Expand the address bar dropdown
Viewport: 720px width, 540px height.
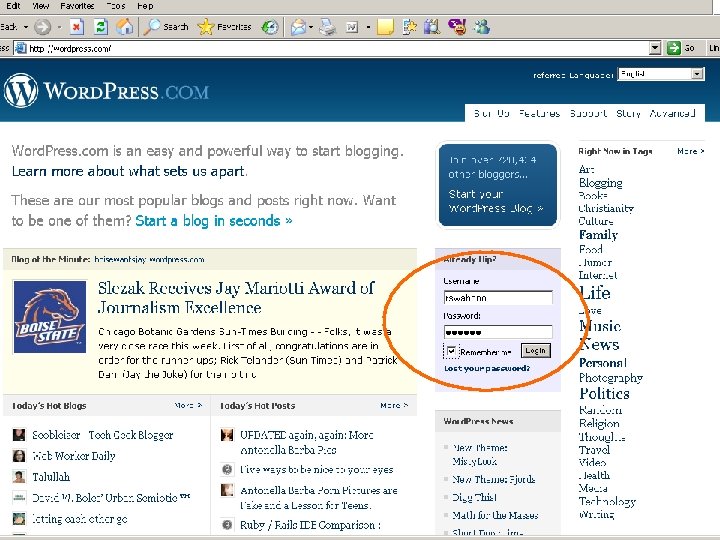tap(655, 48)
